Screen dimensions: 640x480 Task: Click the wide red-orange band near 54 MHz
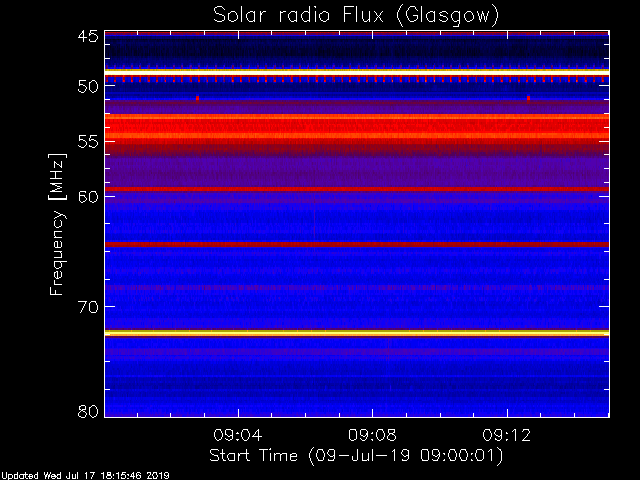point(357,127)
